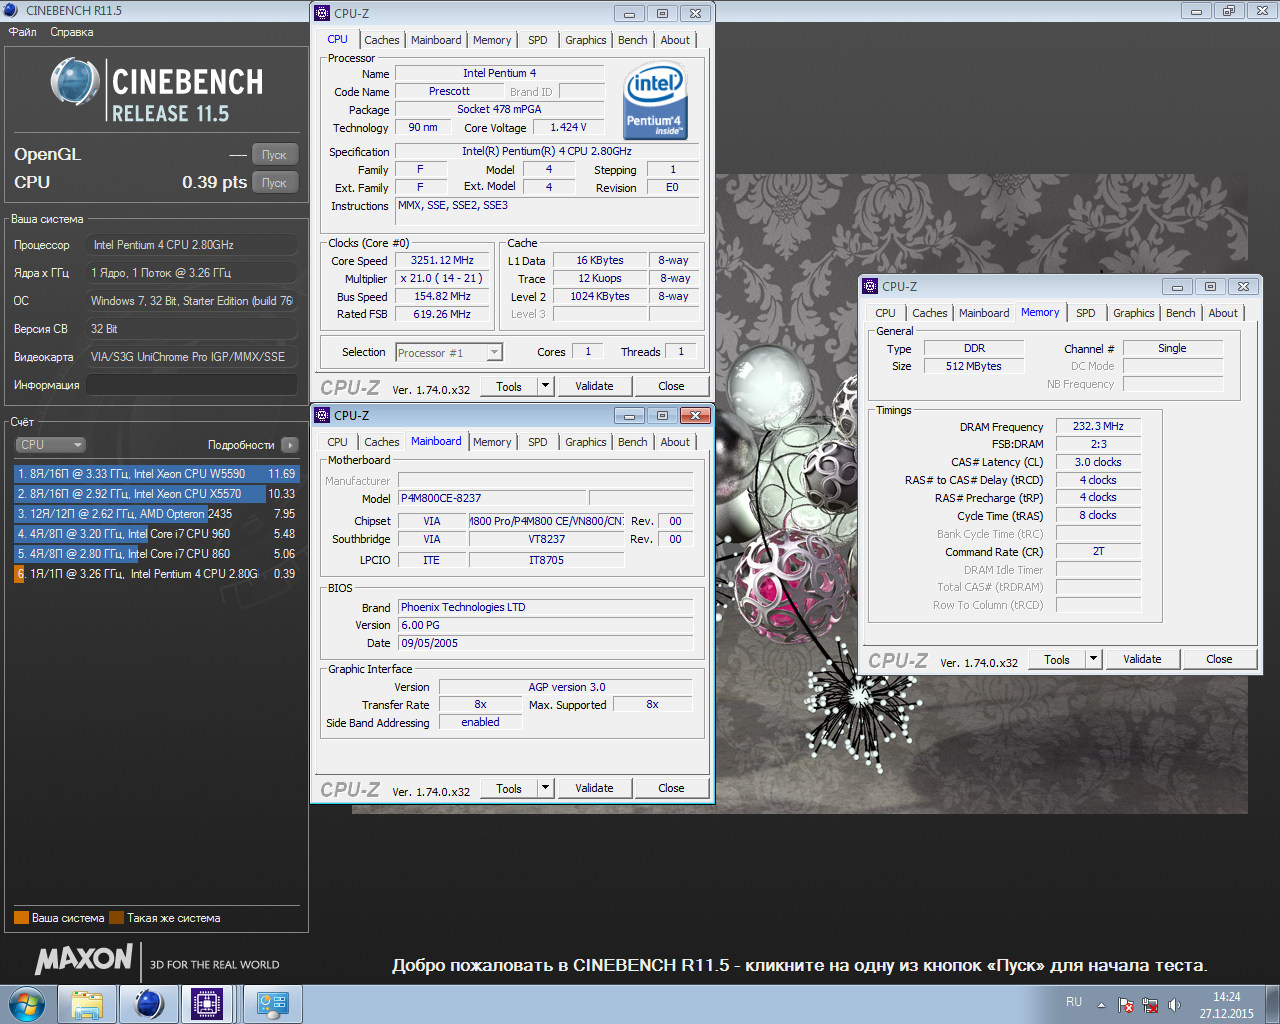Switch to CPU tab in Memory window
Screen dimensions: 1280x1024
[885, 313]
